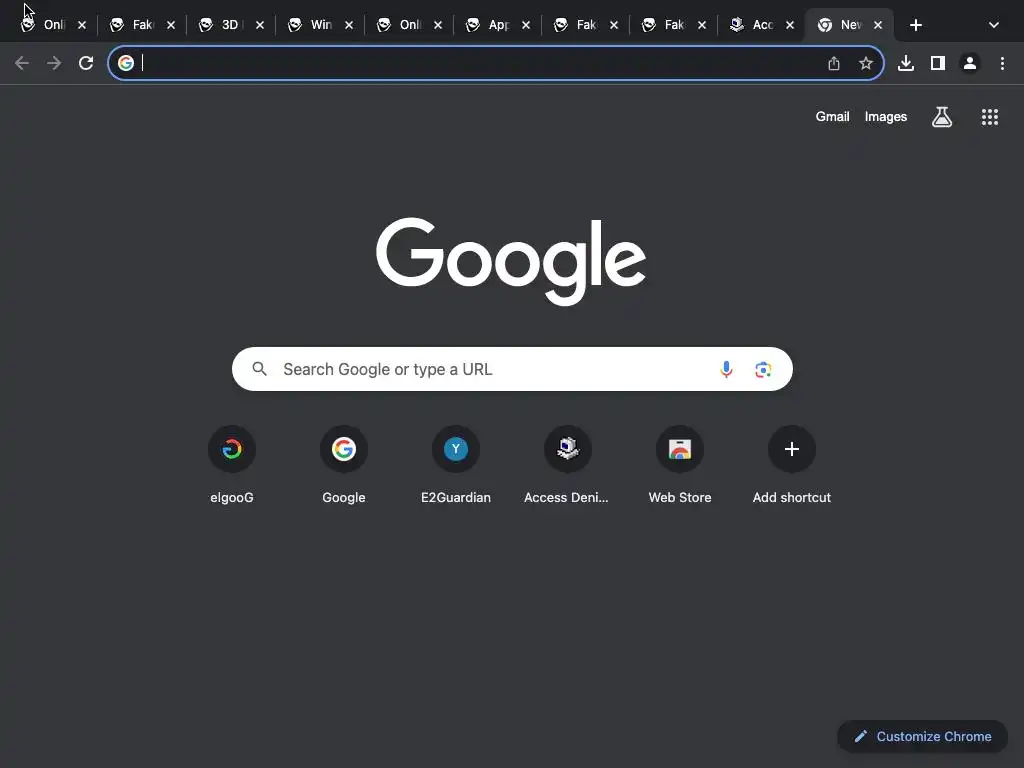Bookmark this tab with the star icon
The height and width of the screenshot is (768, 1024).
pos(866,63)
